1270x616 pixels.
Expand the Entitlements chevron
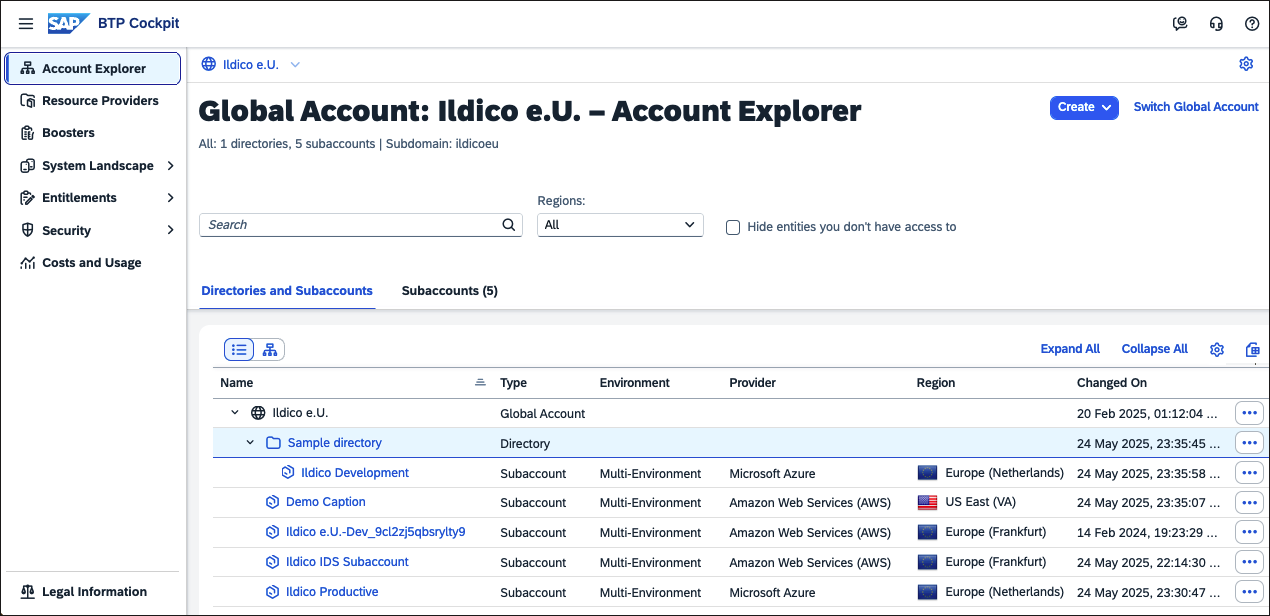click(x=170, y=198)
